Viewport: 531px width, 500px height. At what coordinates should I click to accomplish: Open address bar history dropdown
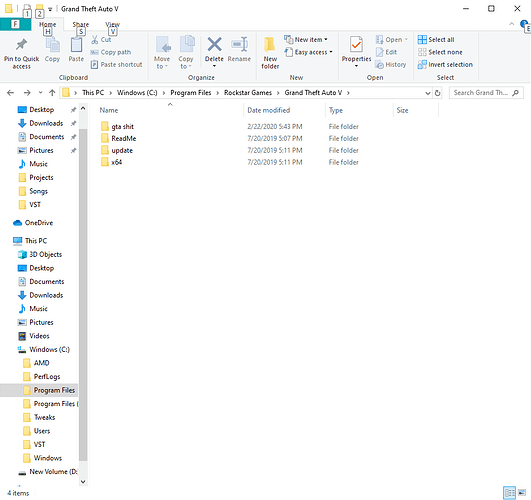point(428,93)
